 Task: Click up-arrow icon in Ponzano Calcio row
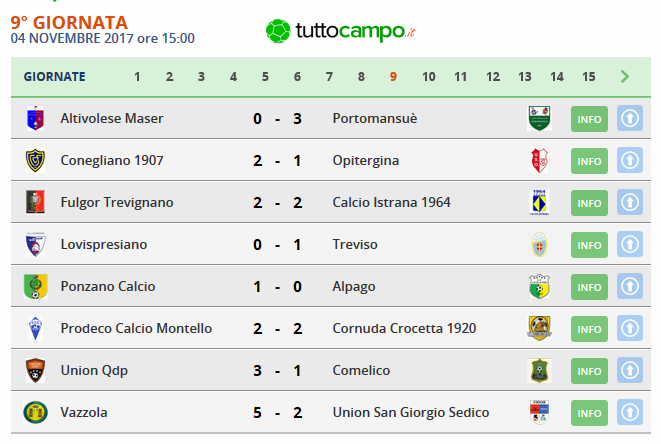(x=630, y=287)
